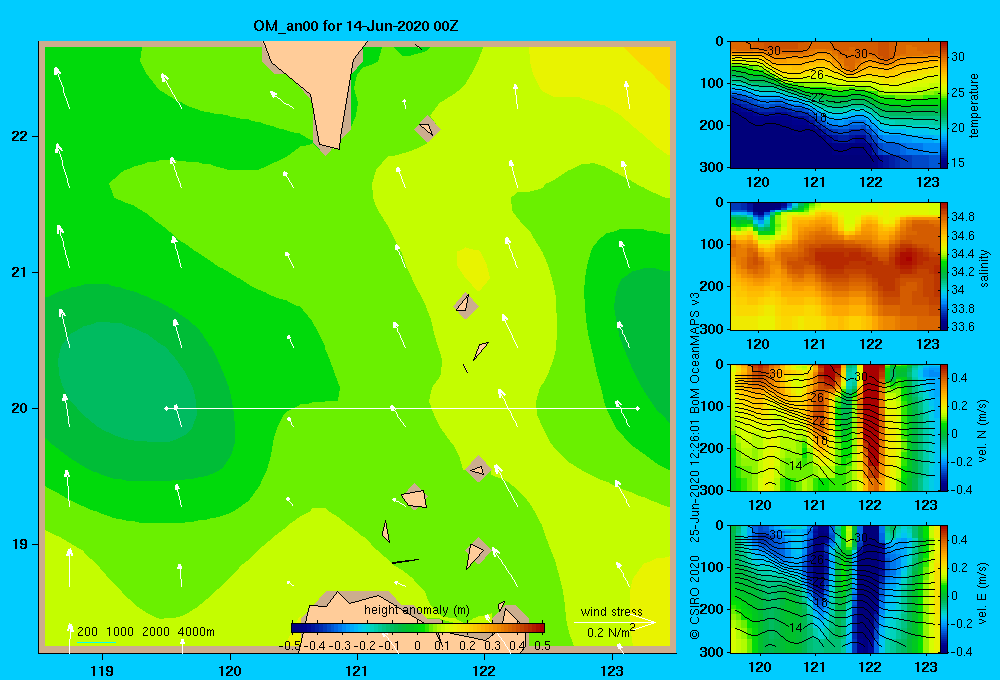Click the latitude '22' label on main map
Screen dimensions: 1000x680
19,136
